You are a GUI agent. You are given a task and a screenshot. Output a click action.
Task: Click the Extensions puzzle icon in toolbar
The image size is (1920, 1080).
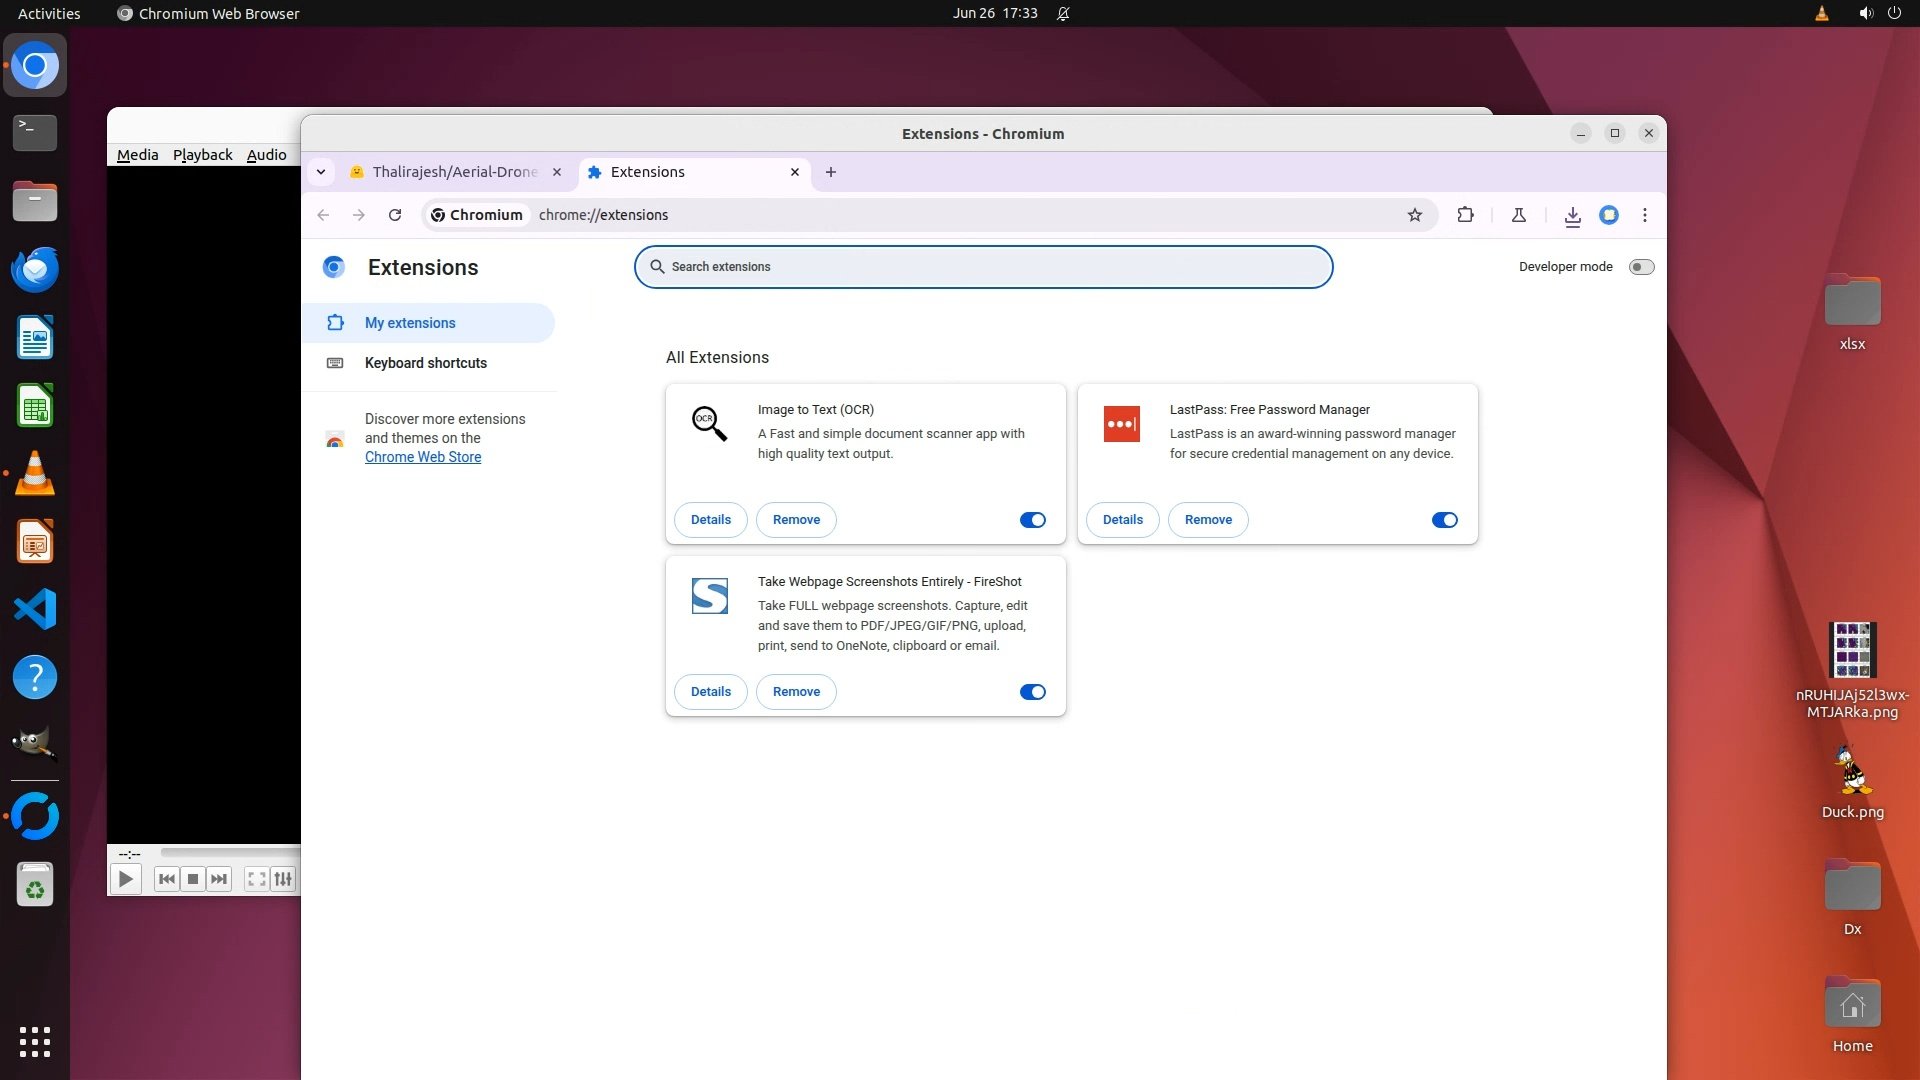pyautogui.click(x=1465, y=215)
